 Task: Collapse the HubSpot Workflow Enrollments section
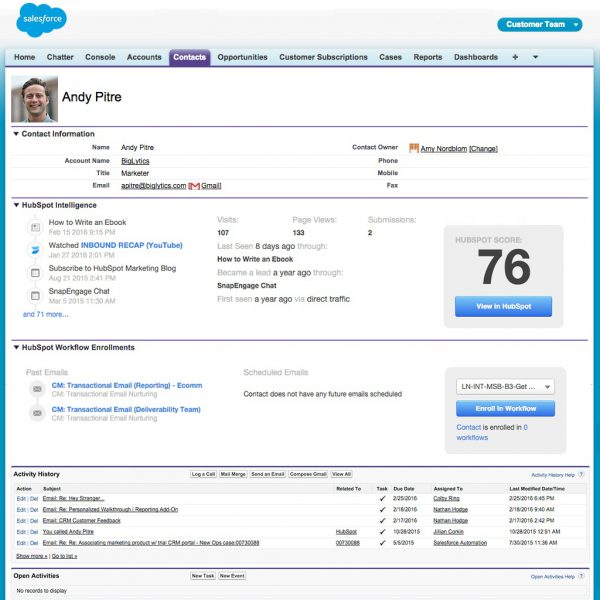16,347
